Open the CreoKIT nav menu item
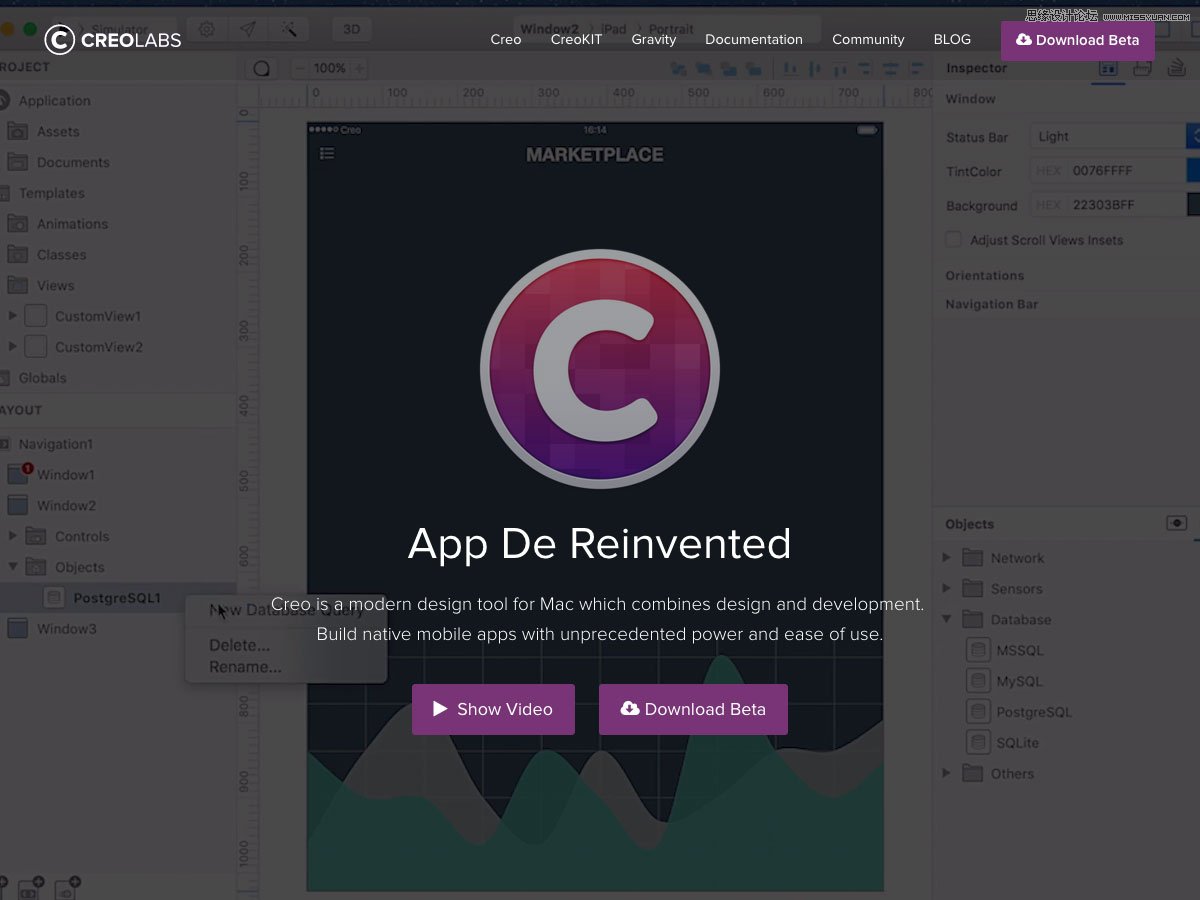 point(577,40)
